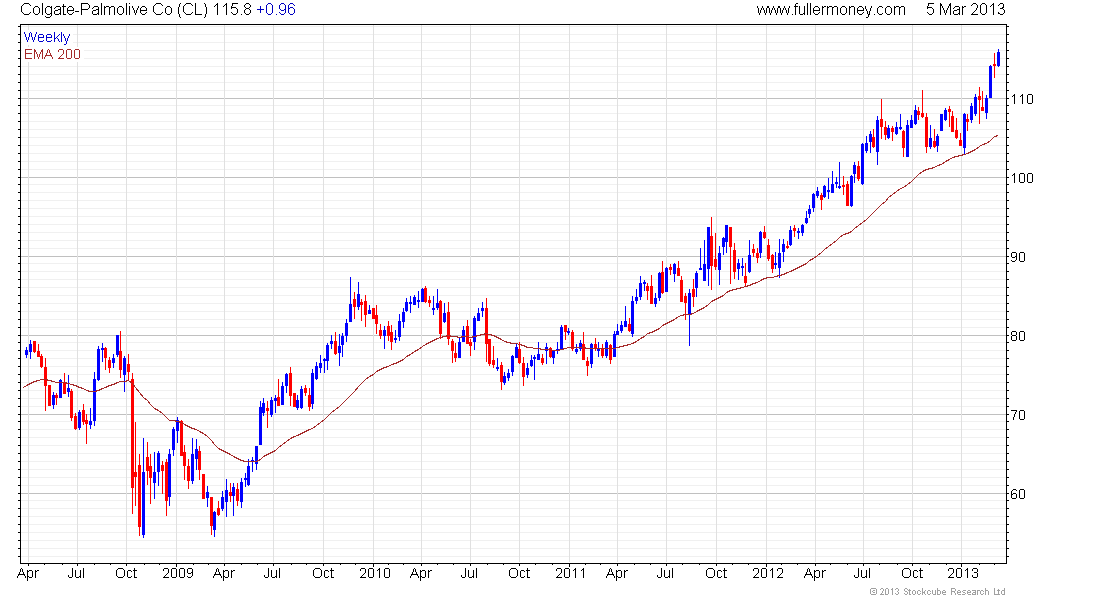Click the 80 price axis label
1100x600 pixels.
pos(1018,336)
